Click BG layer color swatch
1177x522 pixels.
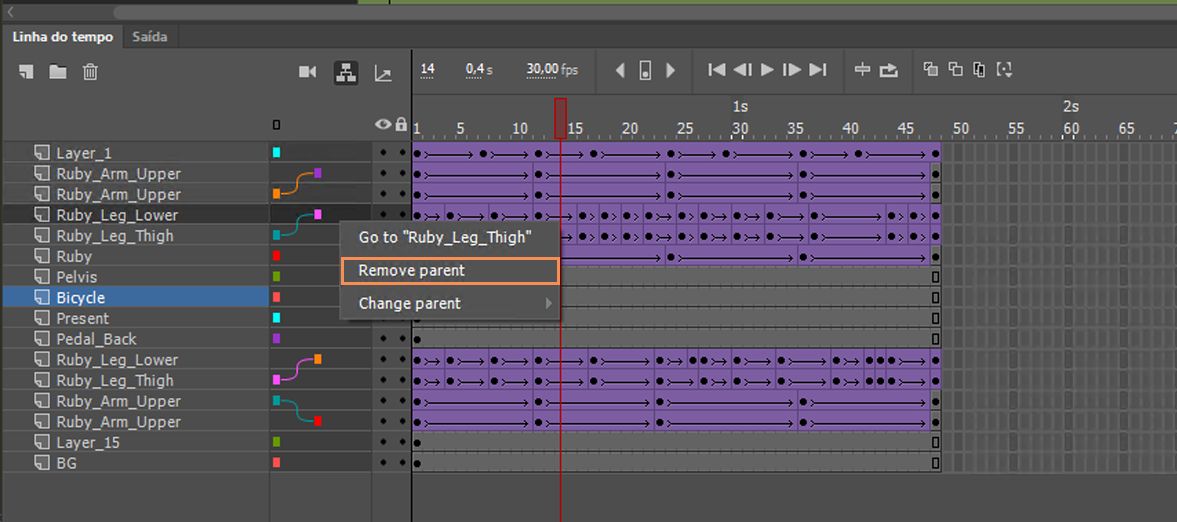coord(276,463)
